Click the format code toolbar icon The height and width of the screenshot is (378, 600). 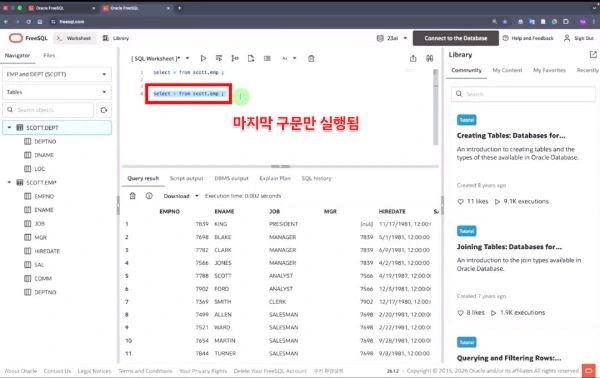[267, 58]
